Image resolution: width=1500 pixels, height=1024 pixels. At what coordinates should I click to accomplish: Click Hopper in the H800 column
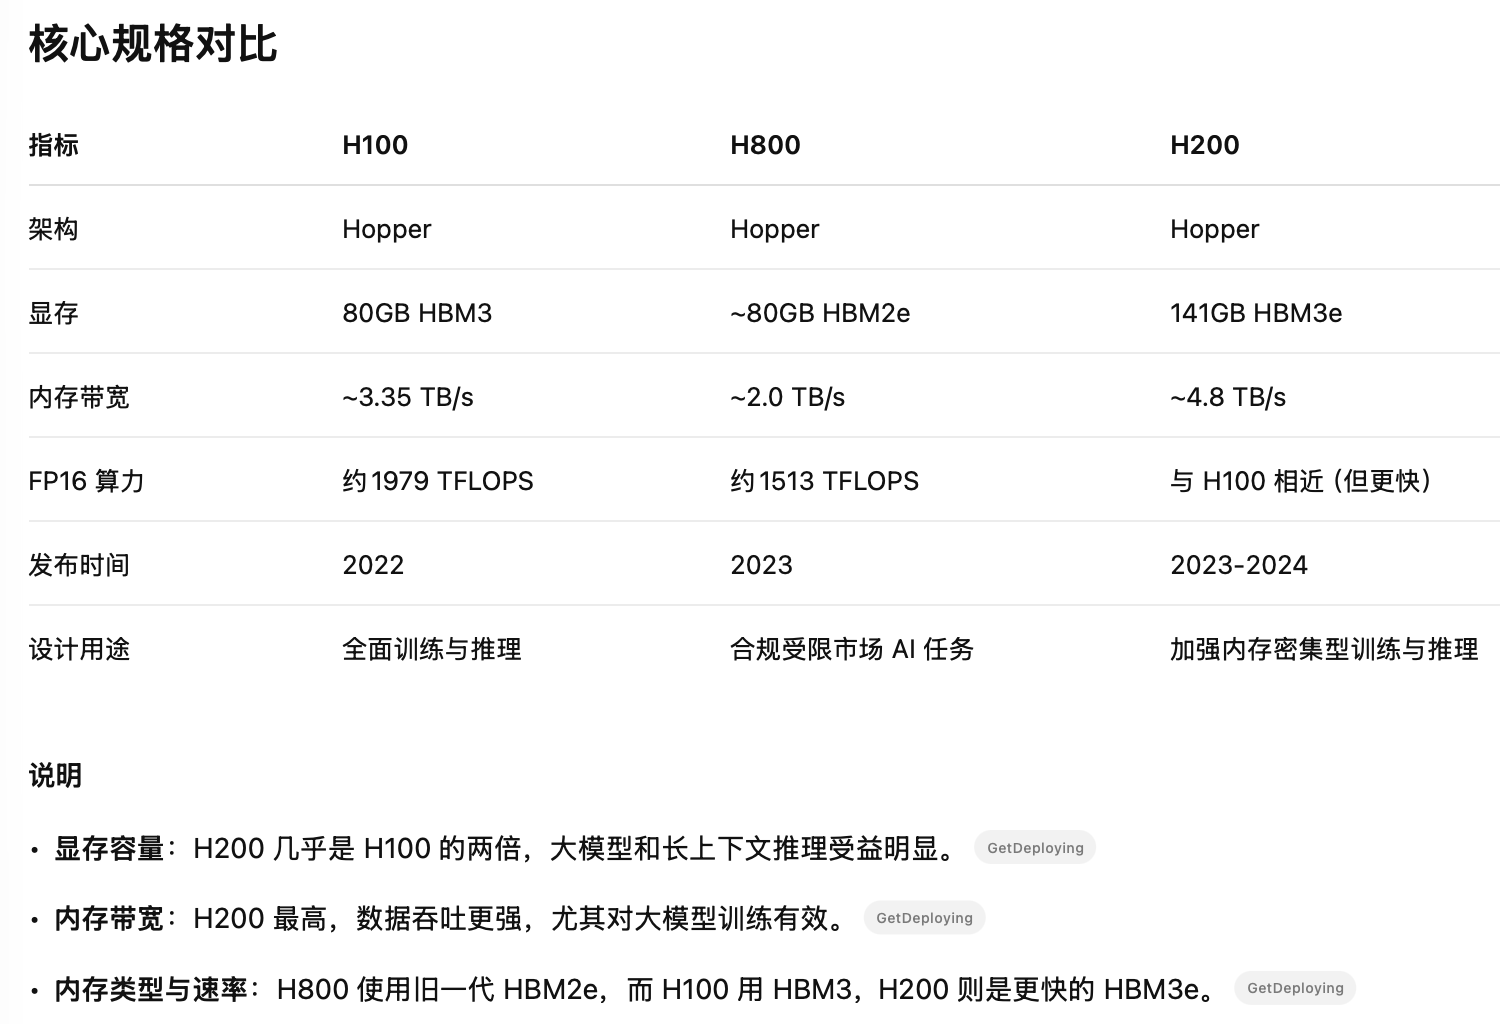coord(774,230)
